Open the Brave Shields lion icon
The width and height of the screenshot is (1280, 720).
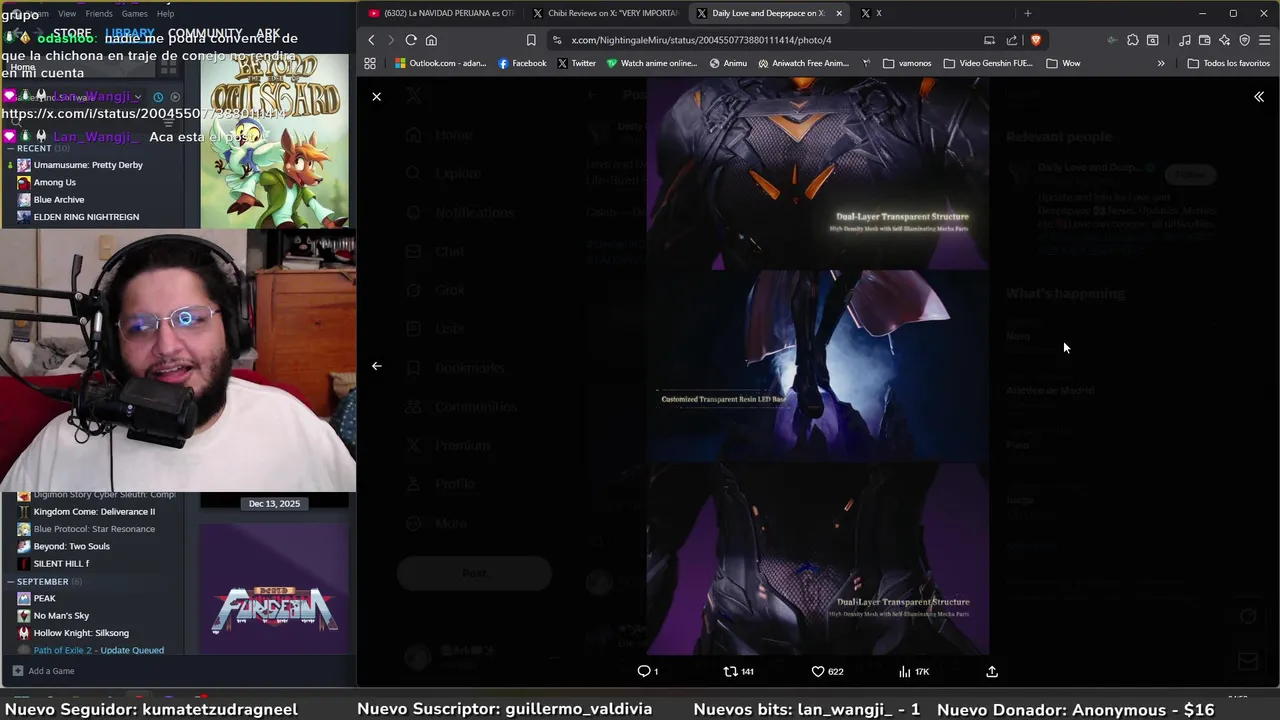click(x=1035, y=40)
